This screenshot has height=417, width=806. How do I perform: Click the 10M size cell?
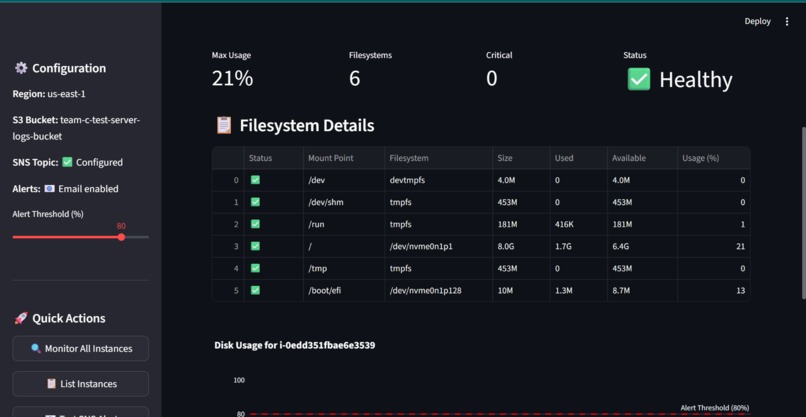tap(521, 291)
